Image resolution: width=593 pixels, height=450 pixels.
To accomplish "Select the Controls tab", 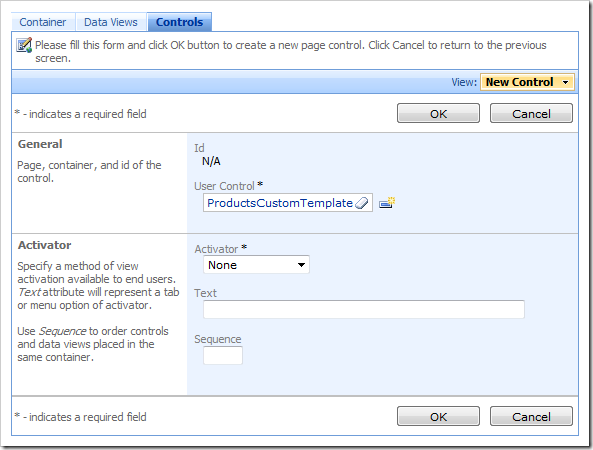I will pos(179,22).
